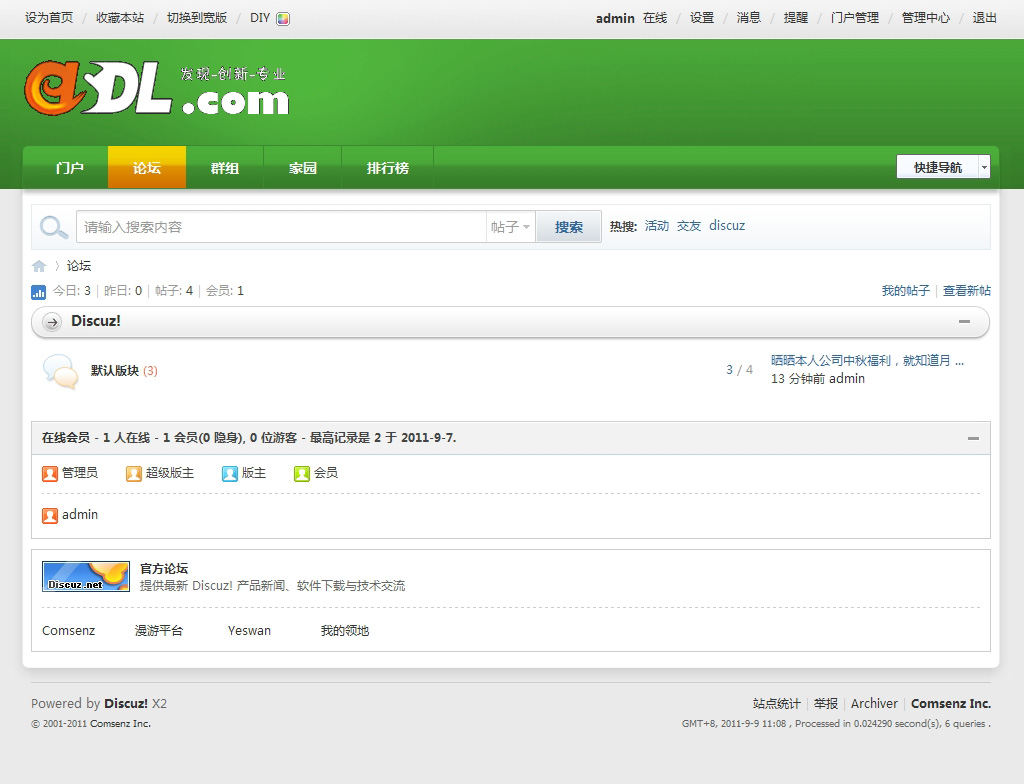Click the 版主 legend user icon
This screenshot has height=784, width=1024.
230,474
